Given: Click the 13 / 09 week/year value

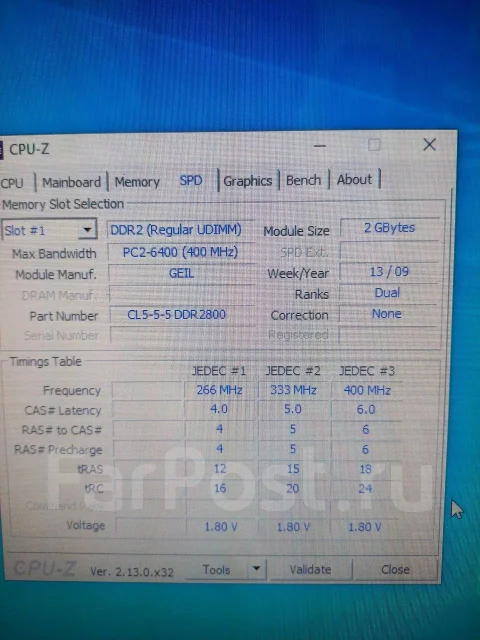Looking at the screenshot, I should click(x=389, y=272).
